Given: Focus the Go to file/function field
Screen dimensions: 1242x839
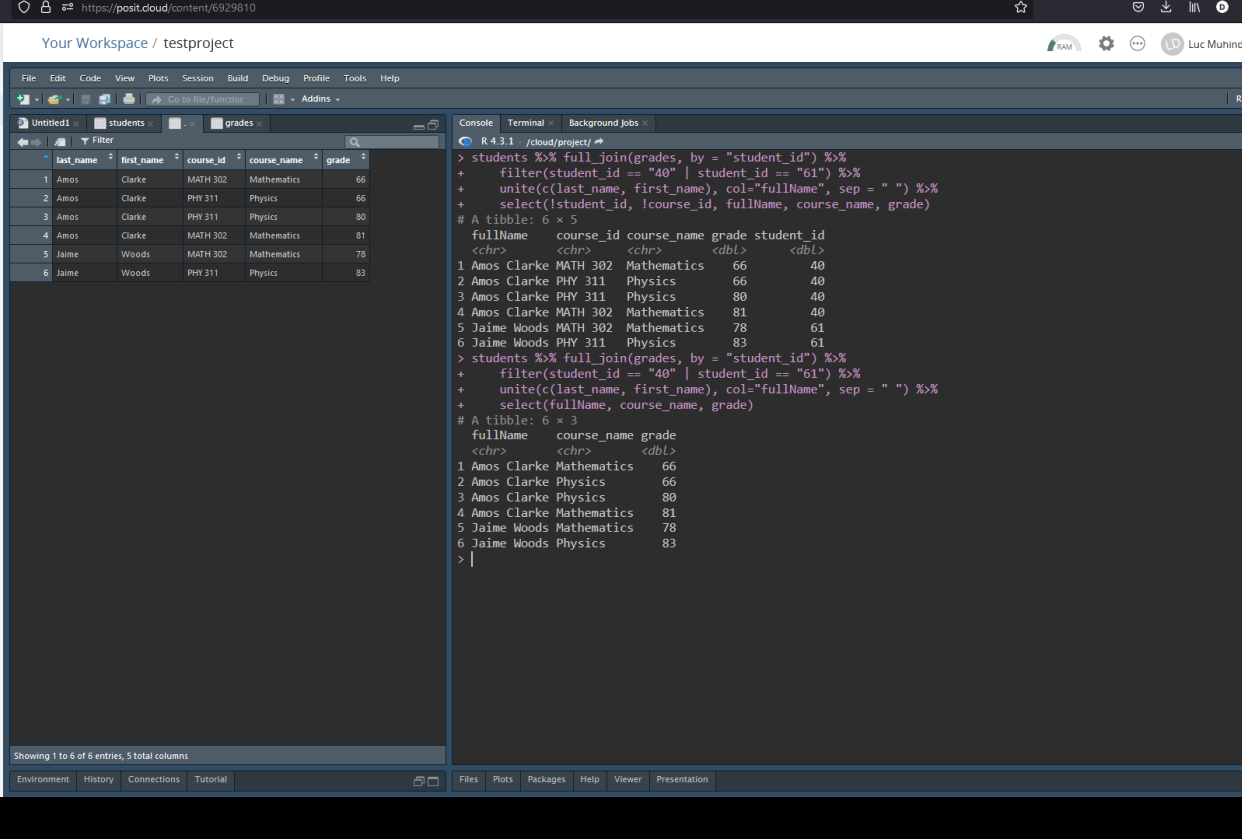Looking at the screenshot, I should pos(203,99).
